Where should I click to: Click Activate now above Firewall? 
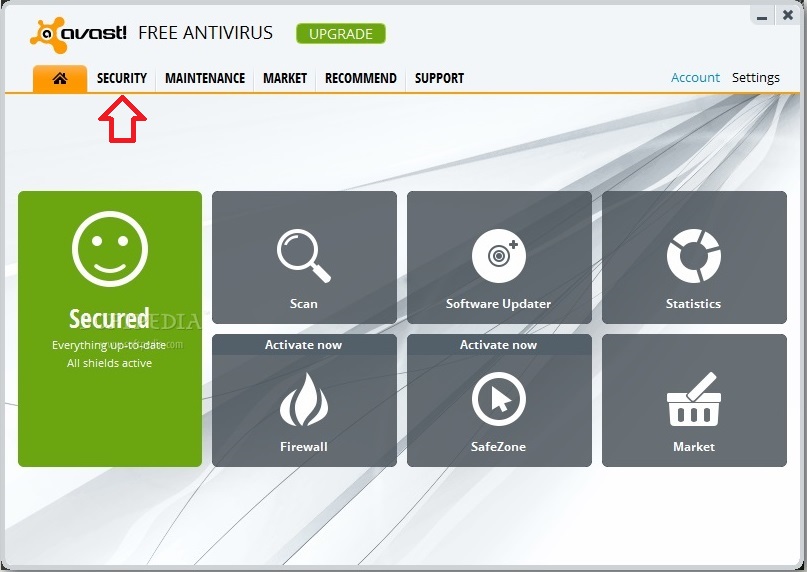tap(304, 344)
